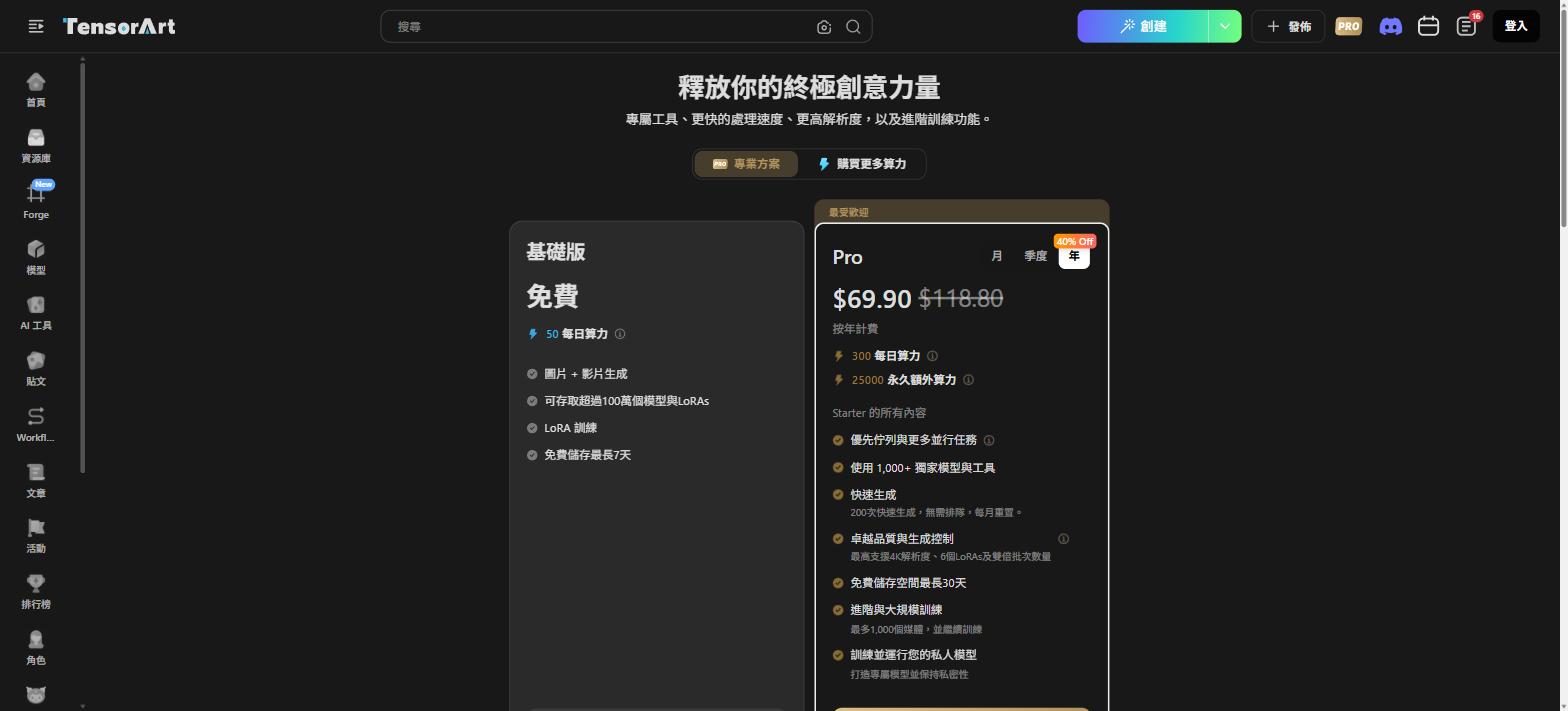Click the 最受歡迎 label
Viewport: 1568px width, 711px height.
click(x=848, y=212)
